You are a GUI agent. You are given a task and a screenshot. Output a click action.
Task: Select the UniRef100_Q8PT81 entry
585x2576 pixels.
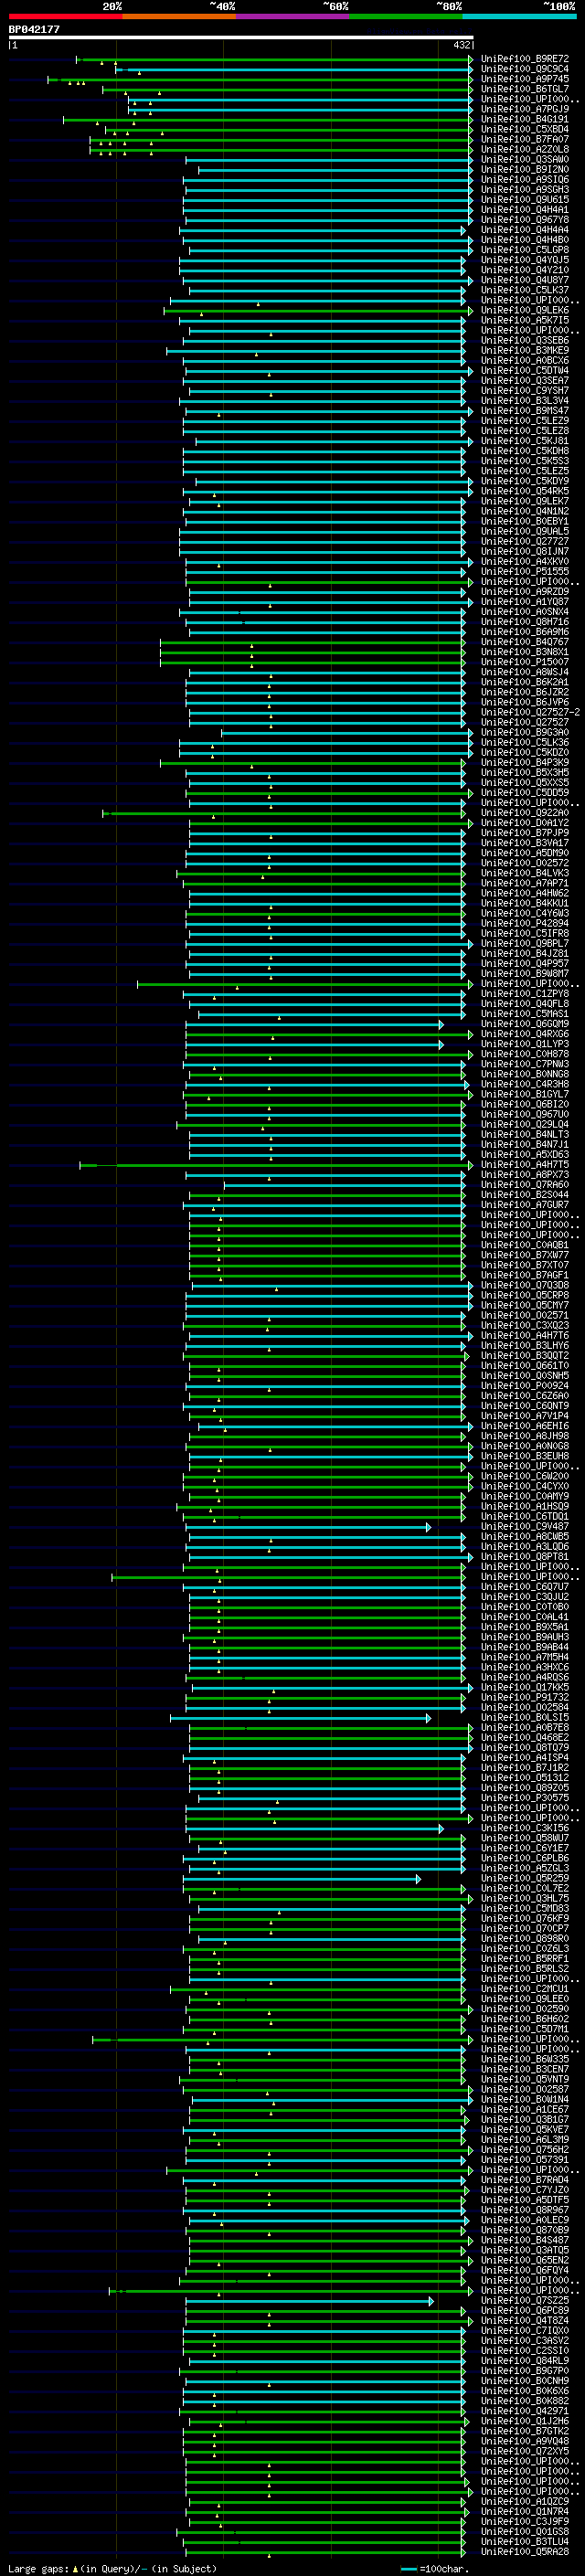524,1557
